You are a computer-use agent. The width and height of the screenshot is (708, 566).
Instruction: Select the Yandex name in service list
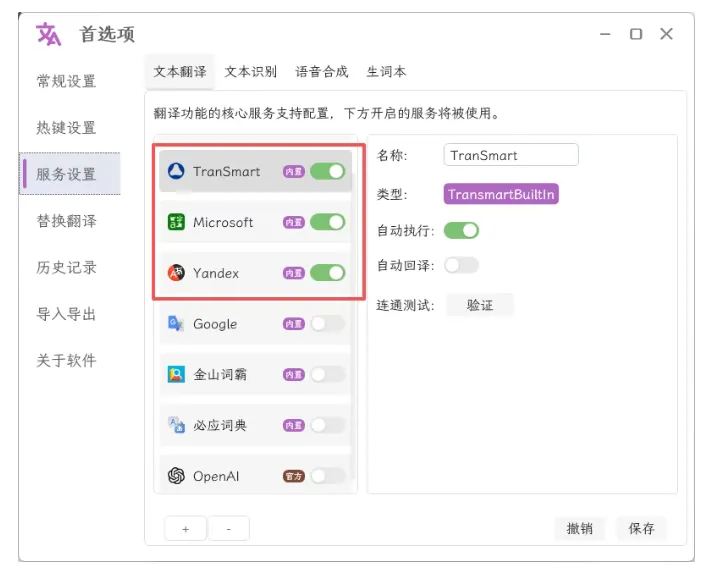216,273
